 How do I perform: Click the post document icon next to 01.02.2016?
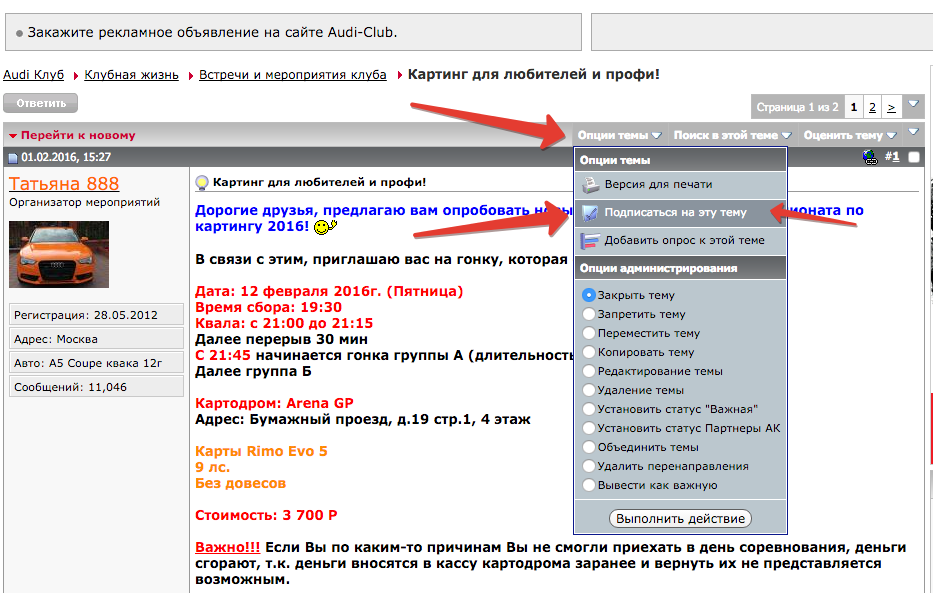click(x=13, y=158)
